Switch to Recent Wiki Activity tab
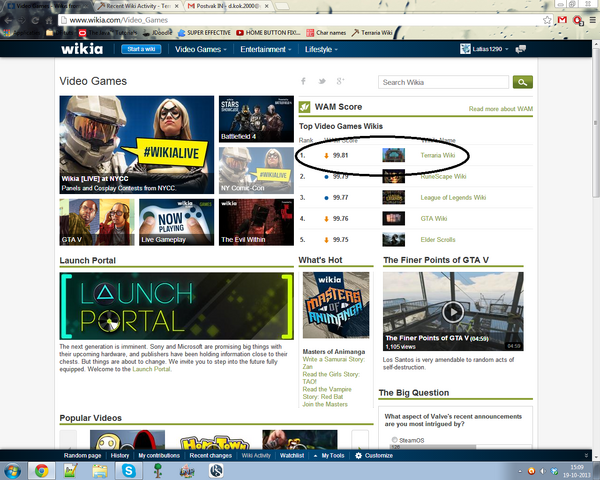 [138, 6]
